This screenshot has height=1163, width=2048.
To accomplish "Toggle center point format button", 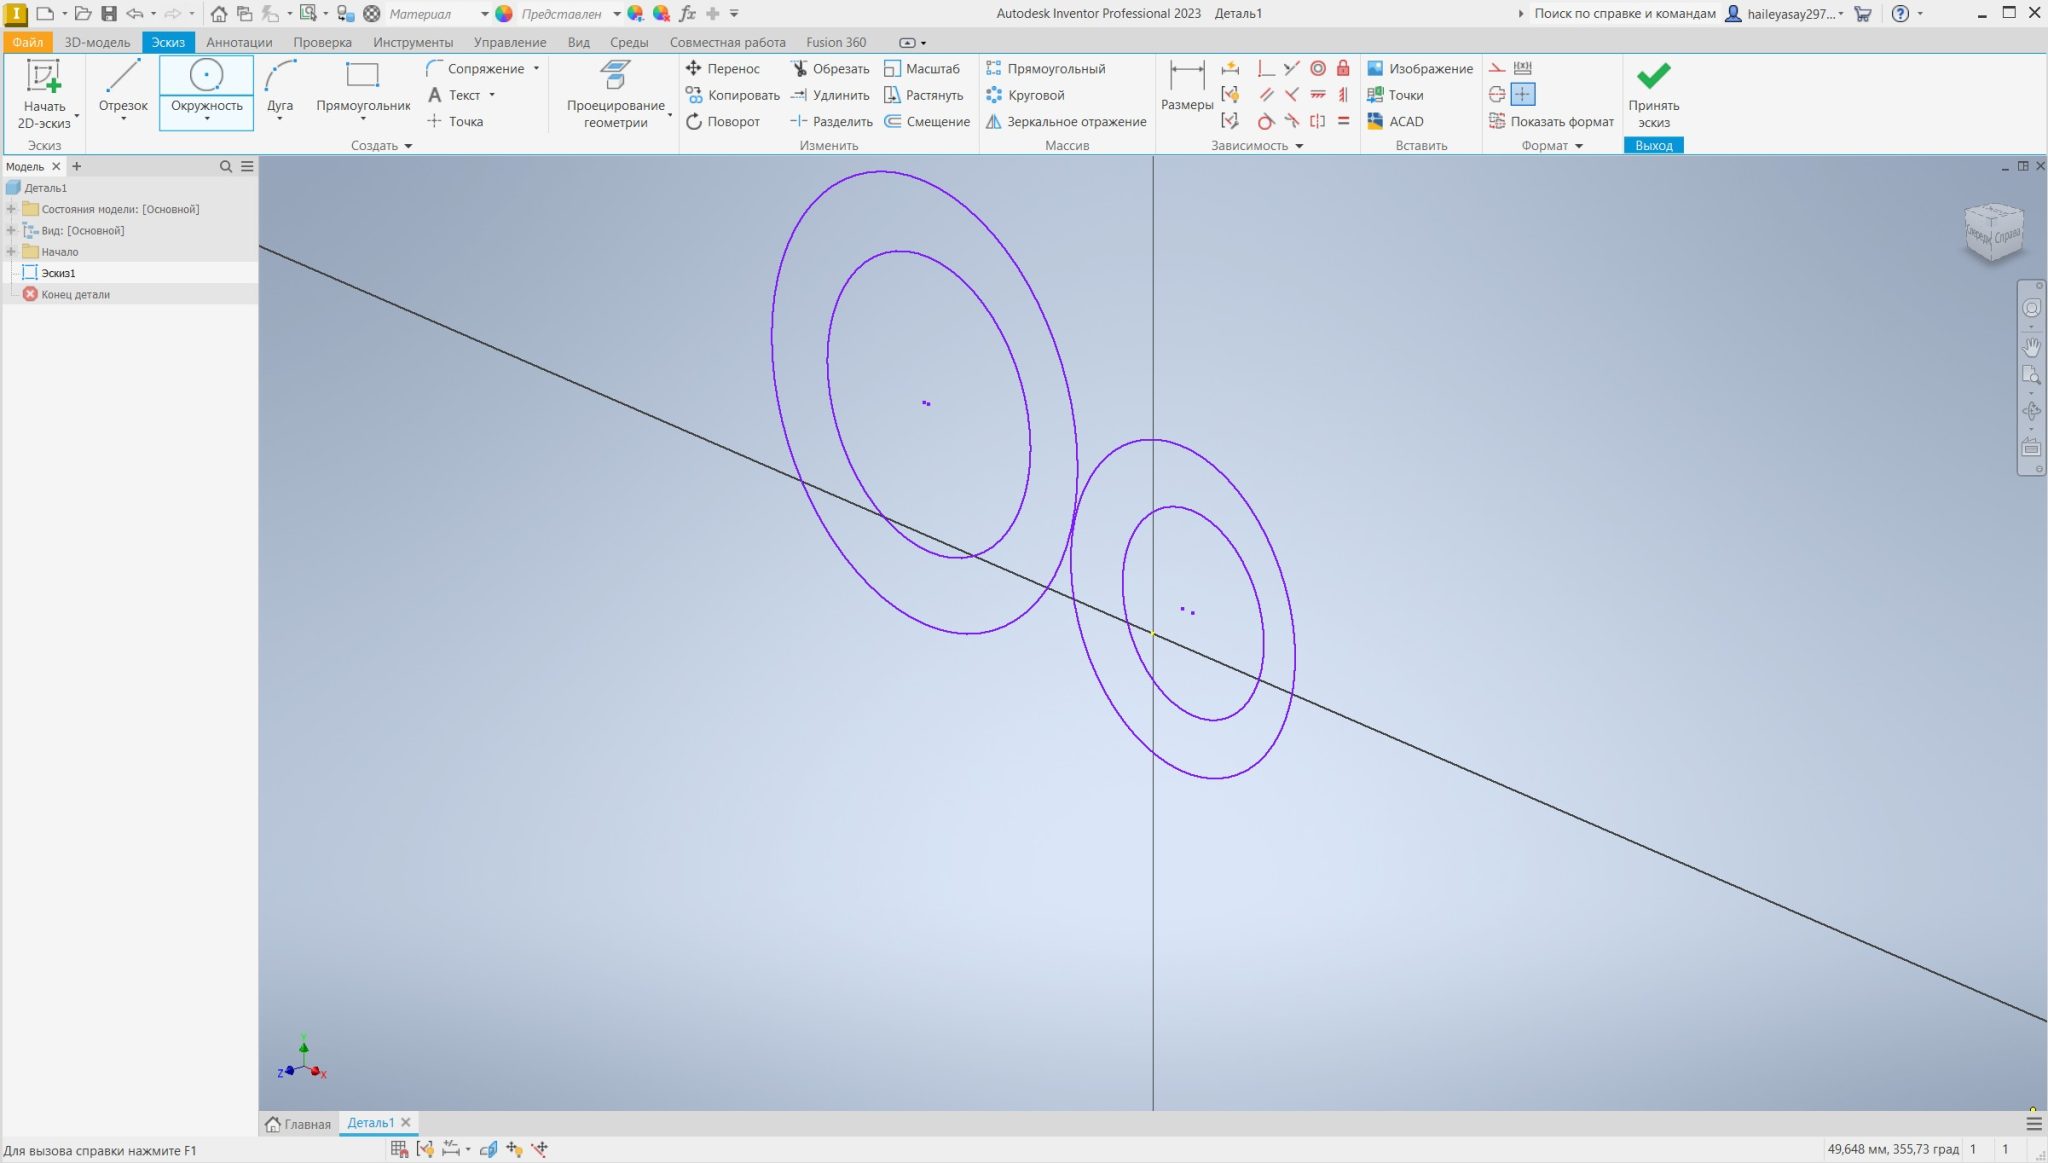I will [x=1522, y=95].
